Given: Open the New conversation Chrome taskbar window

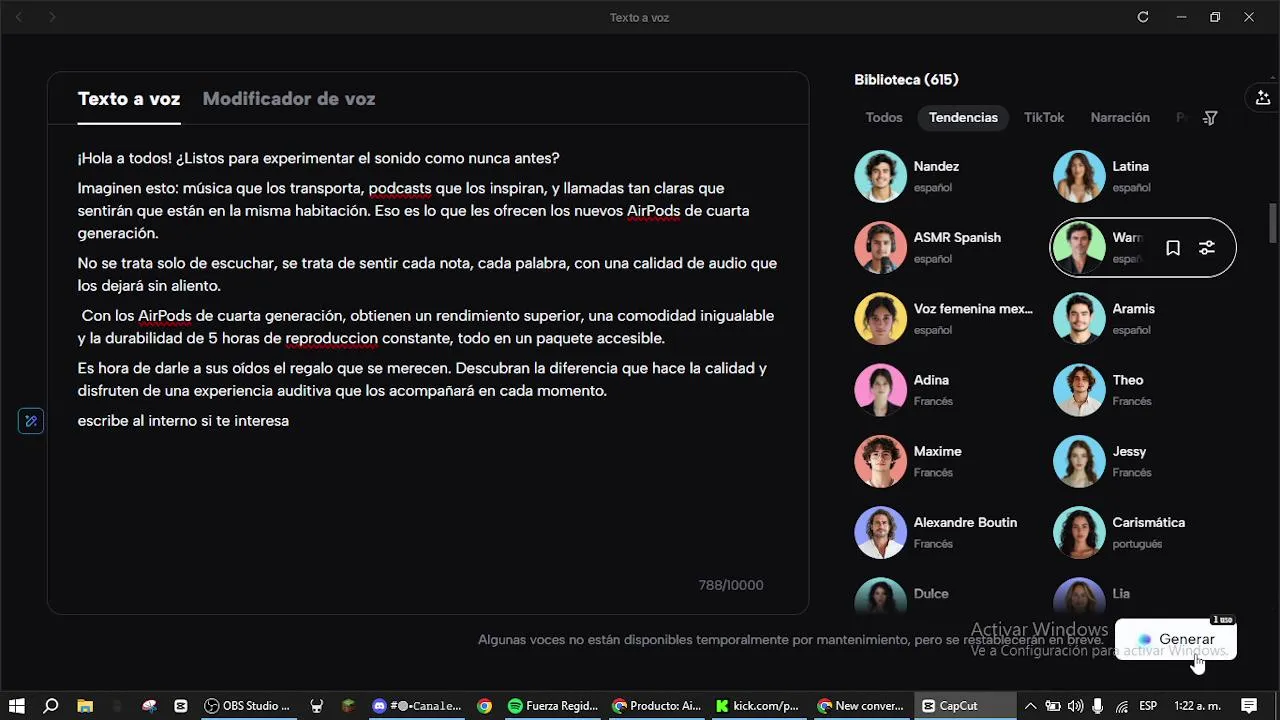Looking at the screenshot, I should coord(860,705).
